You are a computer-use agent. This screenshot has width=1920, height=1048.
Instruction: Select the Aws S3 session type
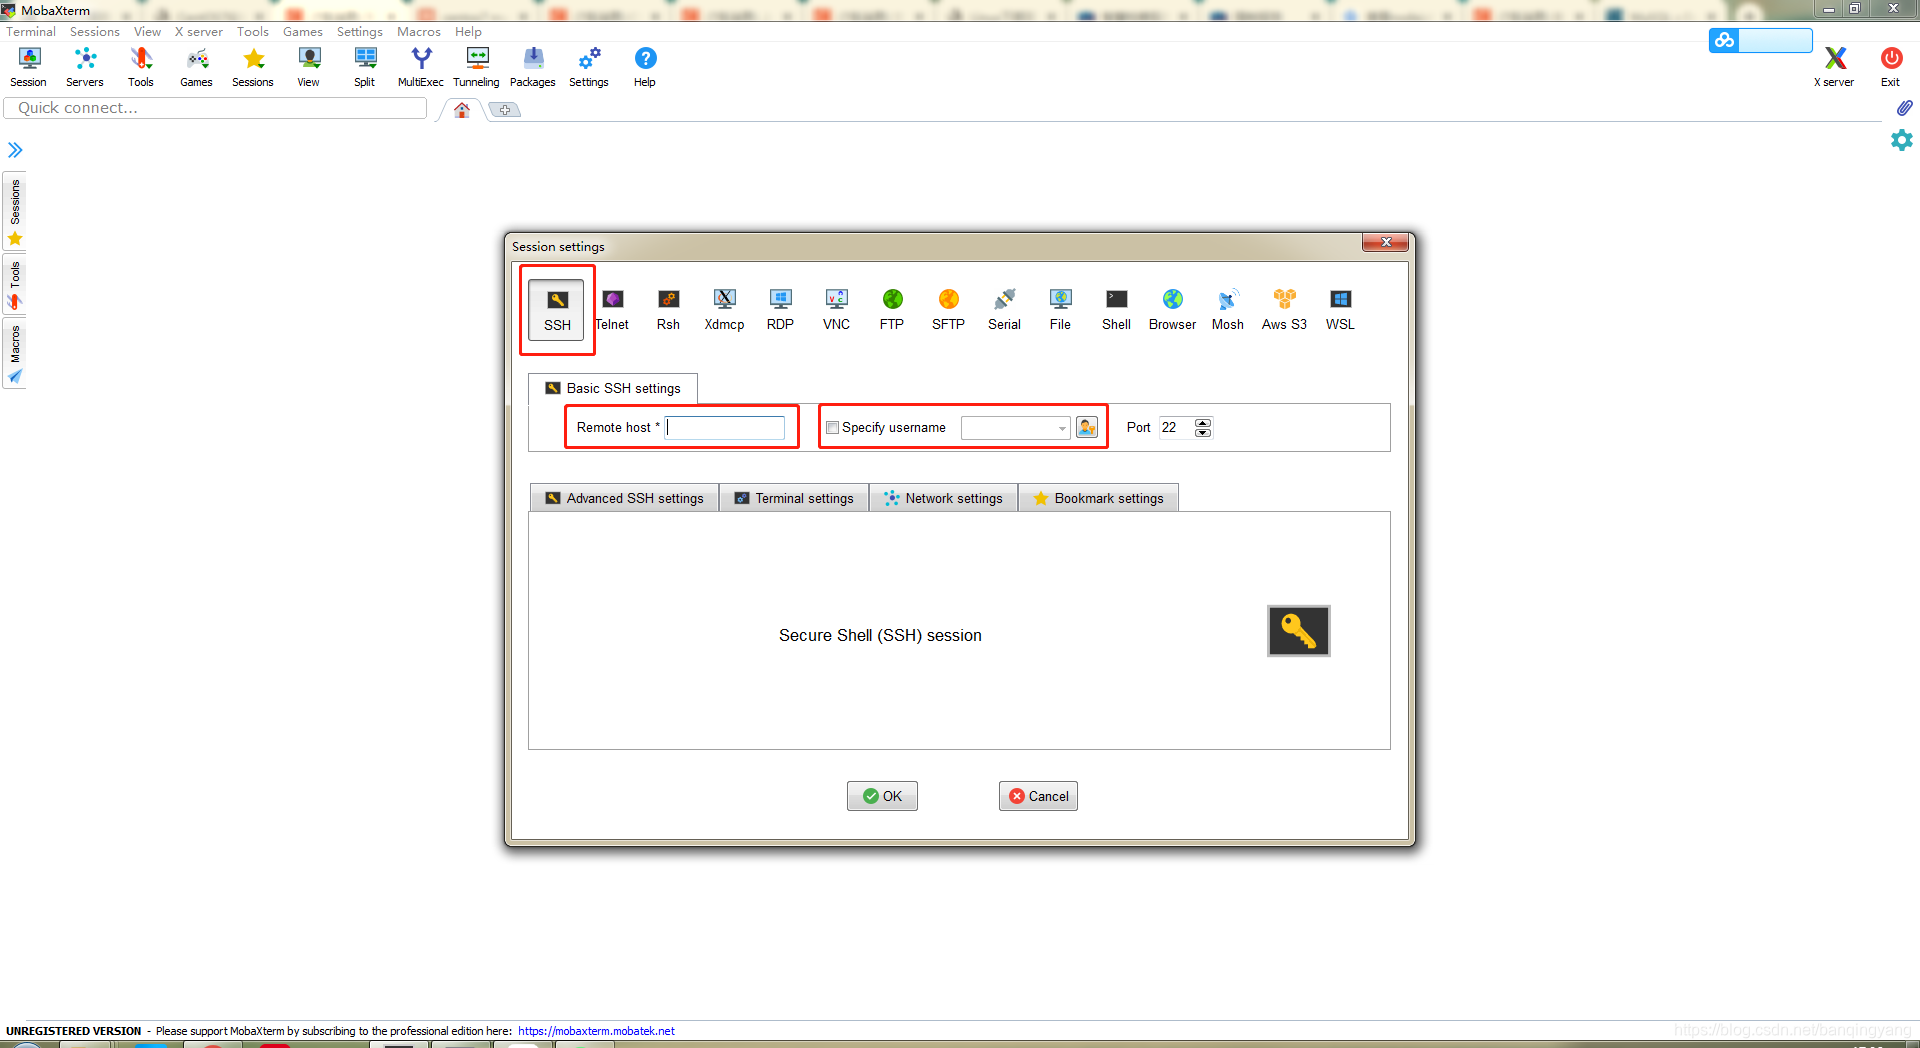click(1284, 310)
